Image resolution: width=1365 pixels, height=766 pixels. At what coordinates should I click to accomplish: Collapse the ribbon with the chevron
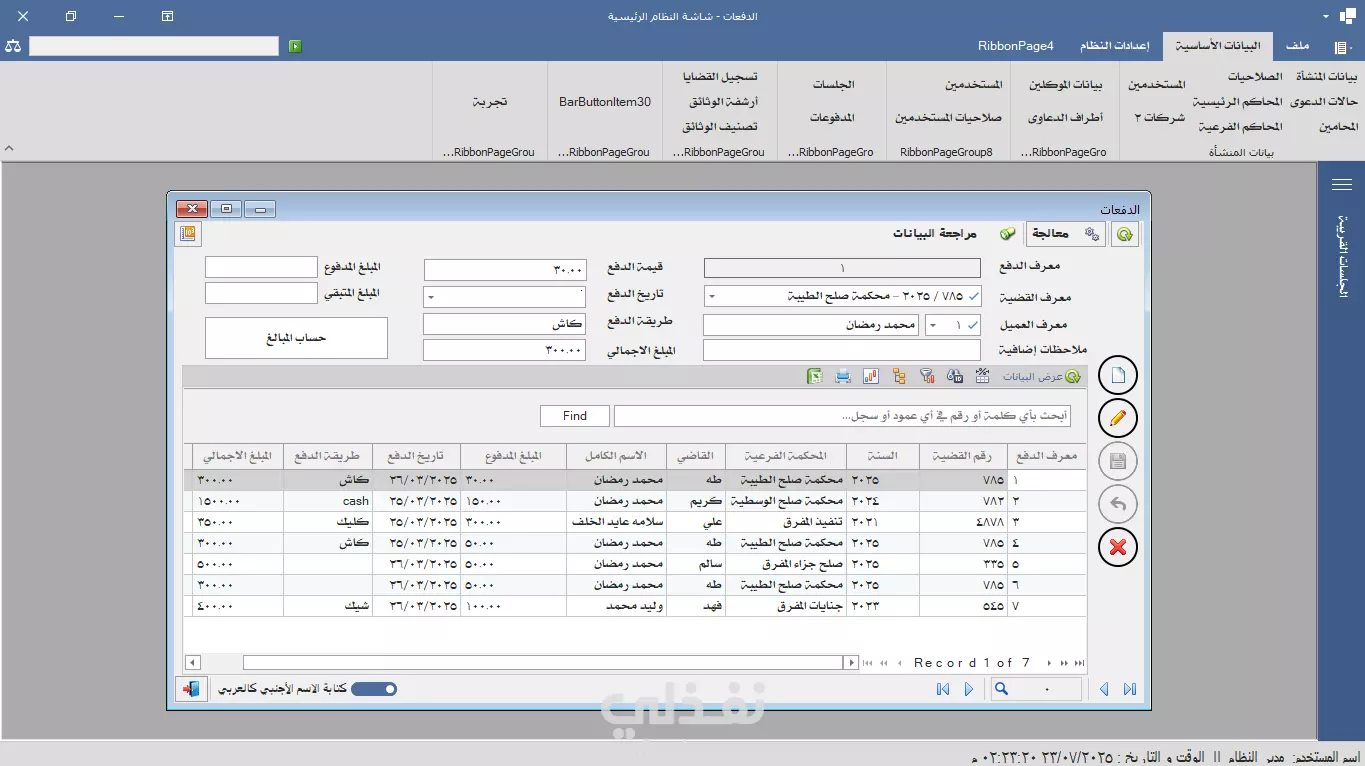(x=9, y=148)
